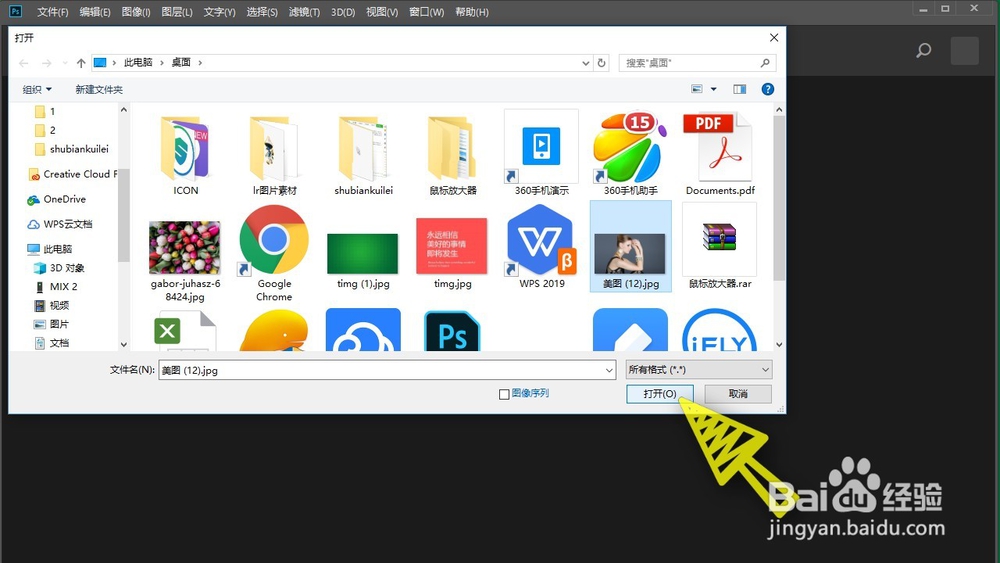Click 新建文件夹 button
This screenshot has height=563, width=1000.
(x=99, y=89)
